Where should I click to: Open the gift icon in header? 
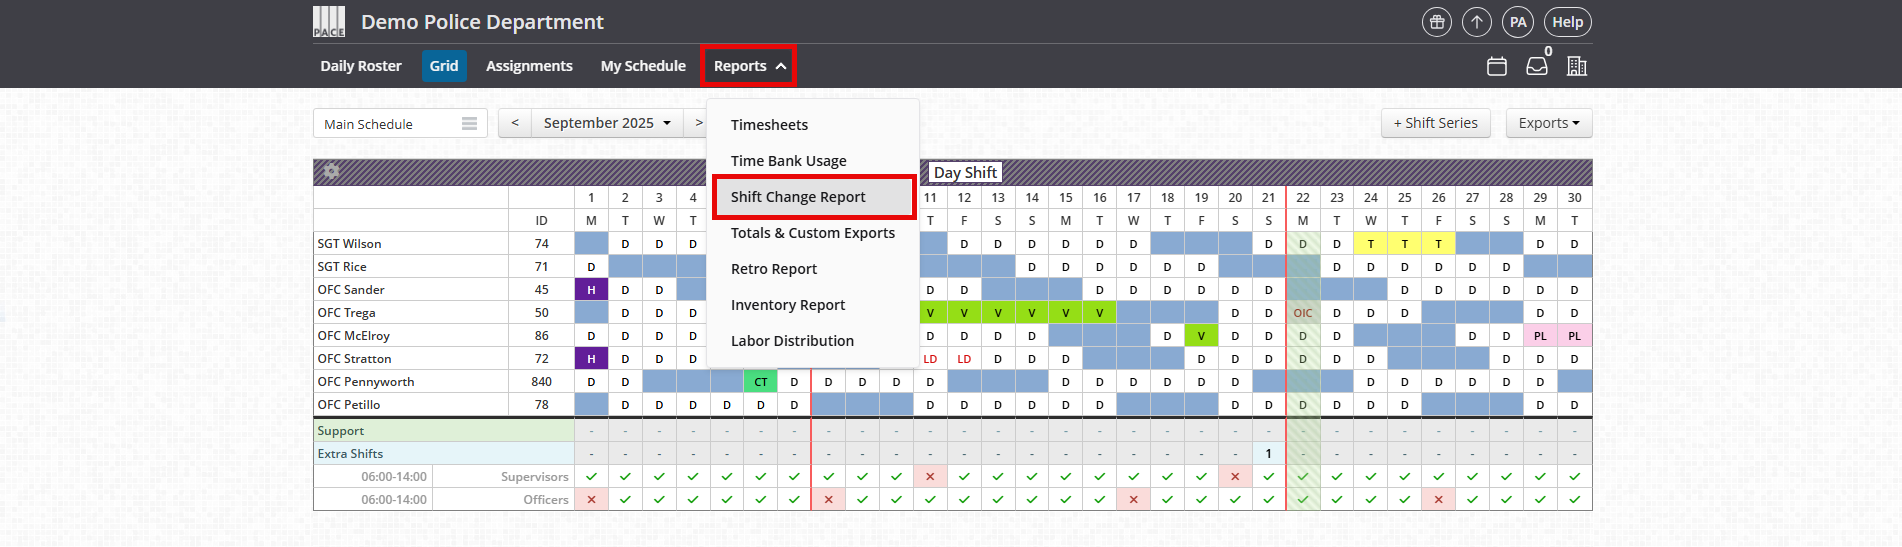click(x=1437, y=22)
